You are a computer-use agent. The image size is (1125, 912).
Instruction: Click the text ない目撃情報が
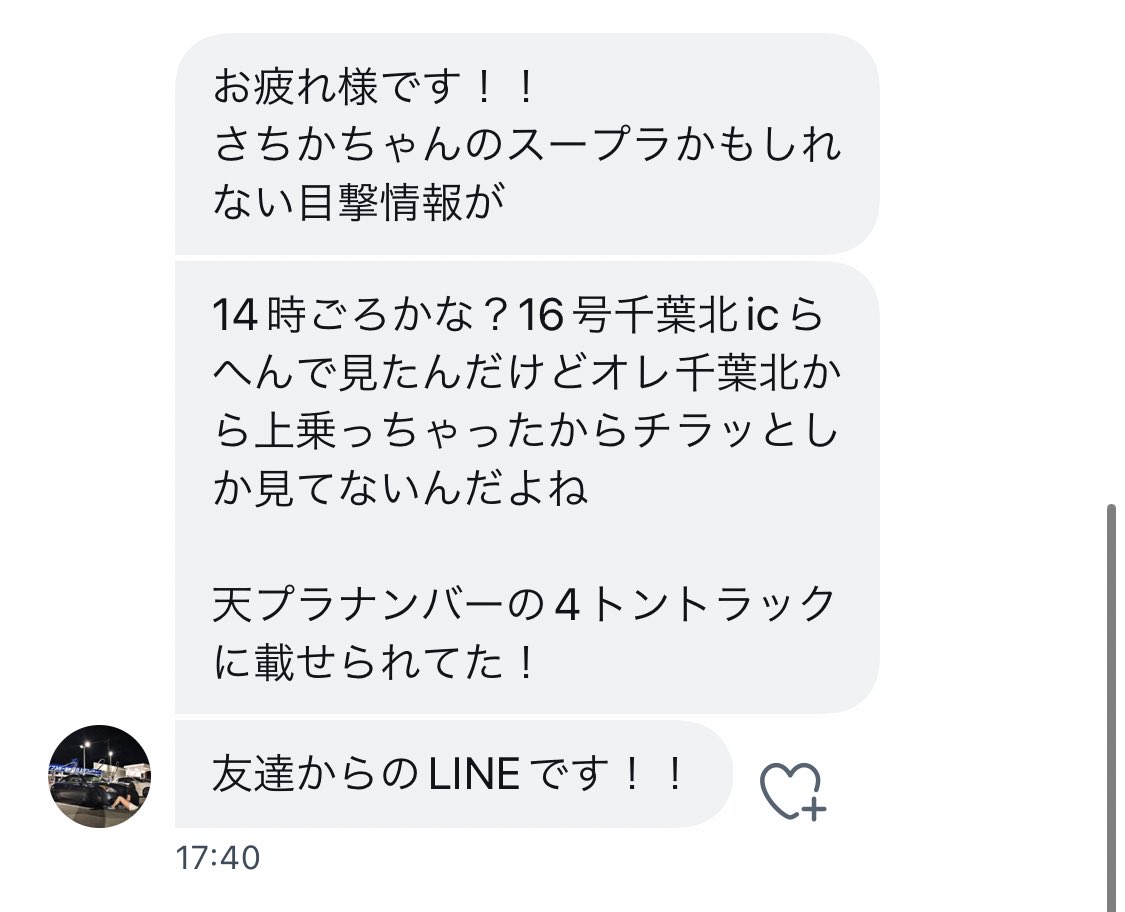point(359,202)
